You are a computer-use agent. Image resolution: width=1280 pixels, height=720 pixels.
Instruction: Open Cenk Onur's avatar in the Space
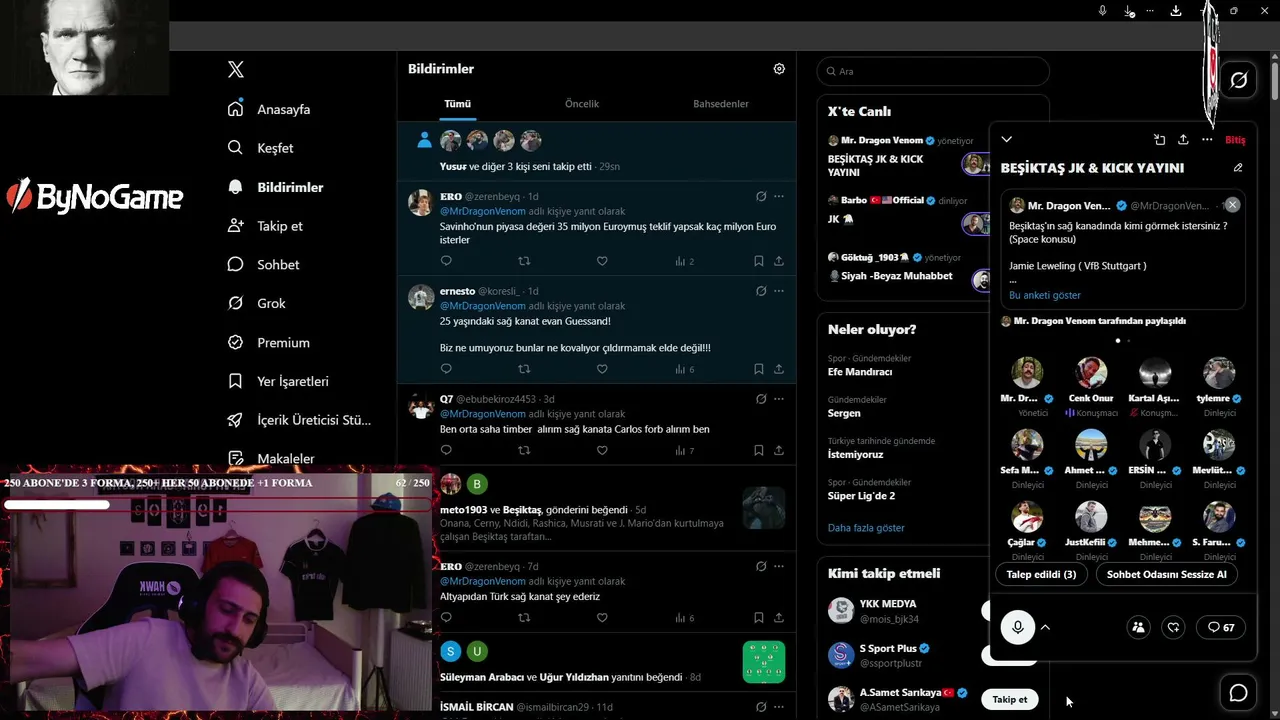point(1091,373)
